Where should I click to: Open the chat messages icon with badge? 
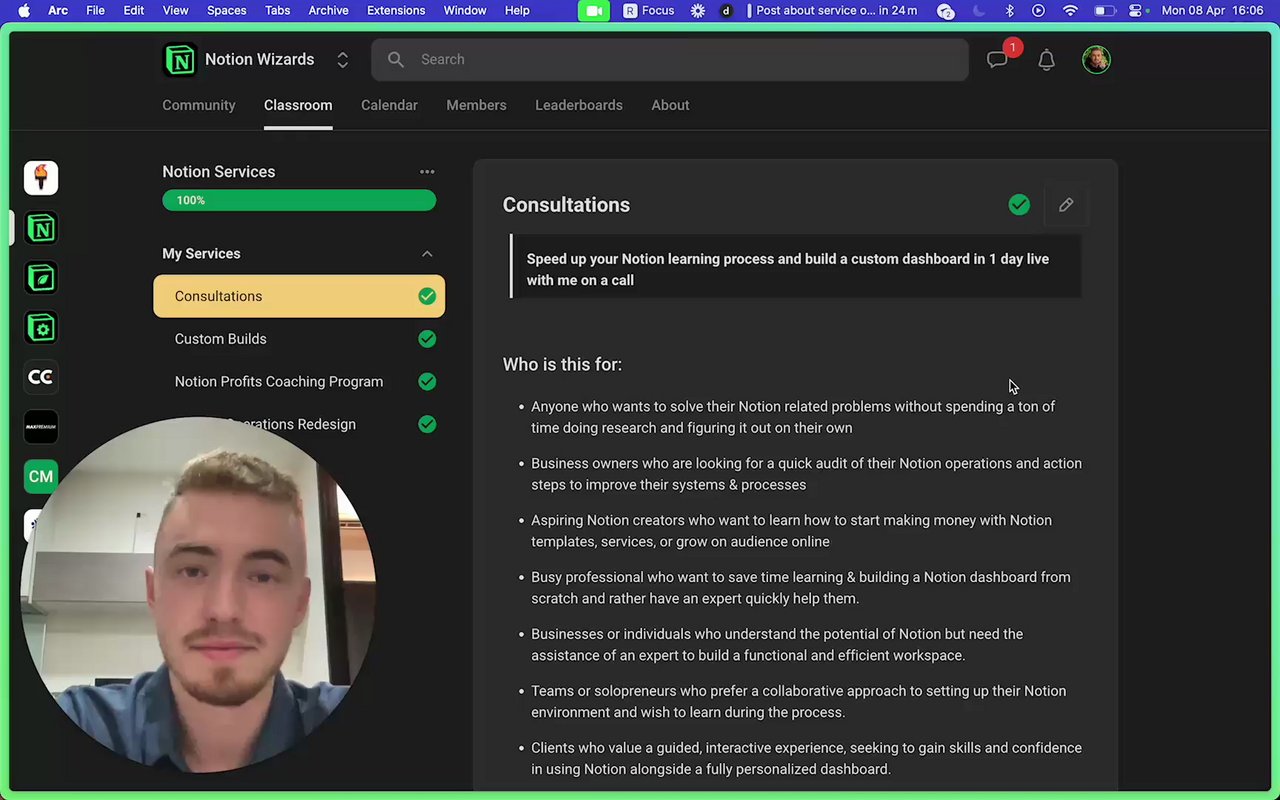pyautogui.click(x=997, y=60)
